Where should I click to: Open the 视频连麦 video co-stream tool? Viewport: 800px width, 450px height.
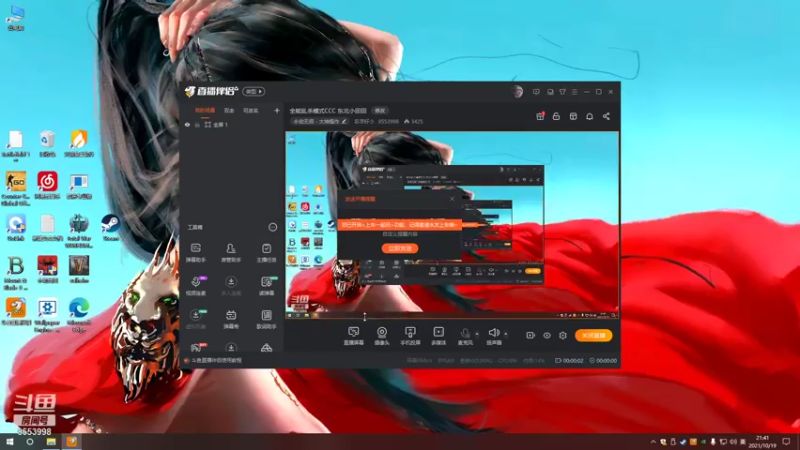click(196, 286)
